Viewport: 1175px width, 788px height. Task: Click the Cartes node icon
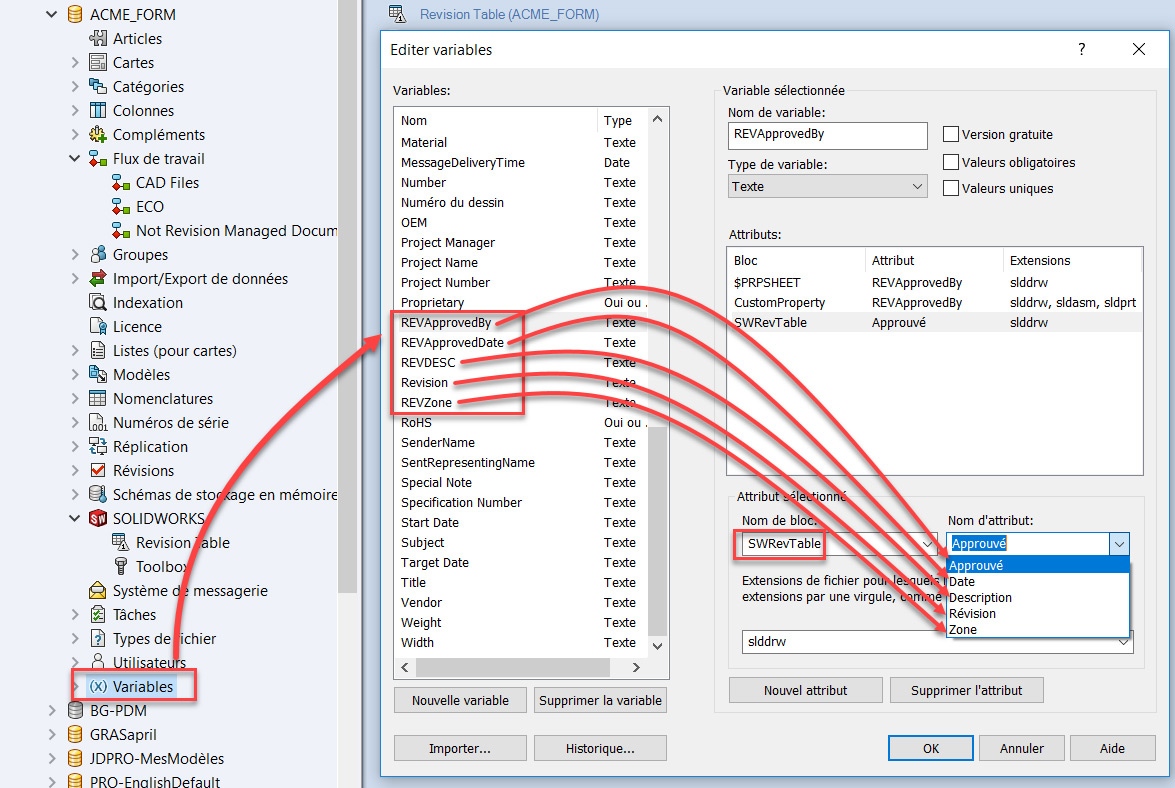click(98, 62)
